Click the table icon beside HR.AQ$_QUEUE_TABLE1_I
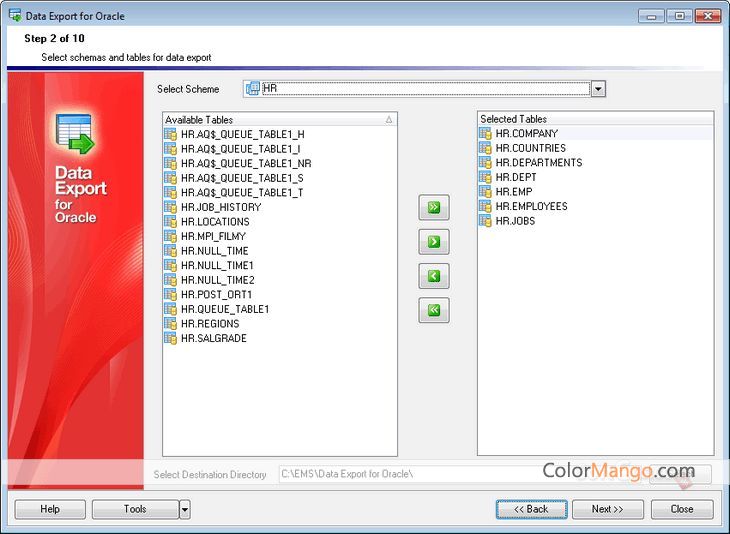Screen dimensions: 730x534 coord(170,149)
